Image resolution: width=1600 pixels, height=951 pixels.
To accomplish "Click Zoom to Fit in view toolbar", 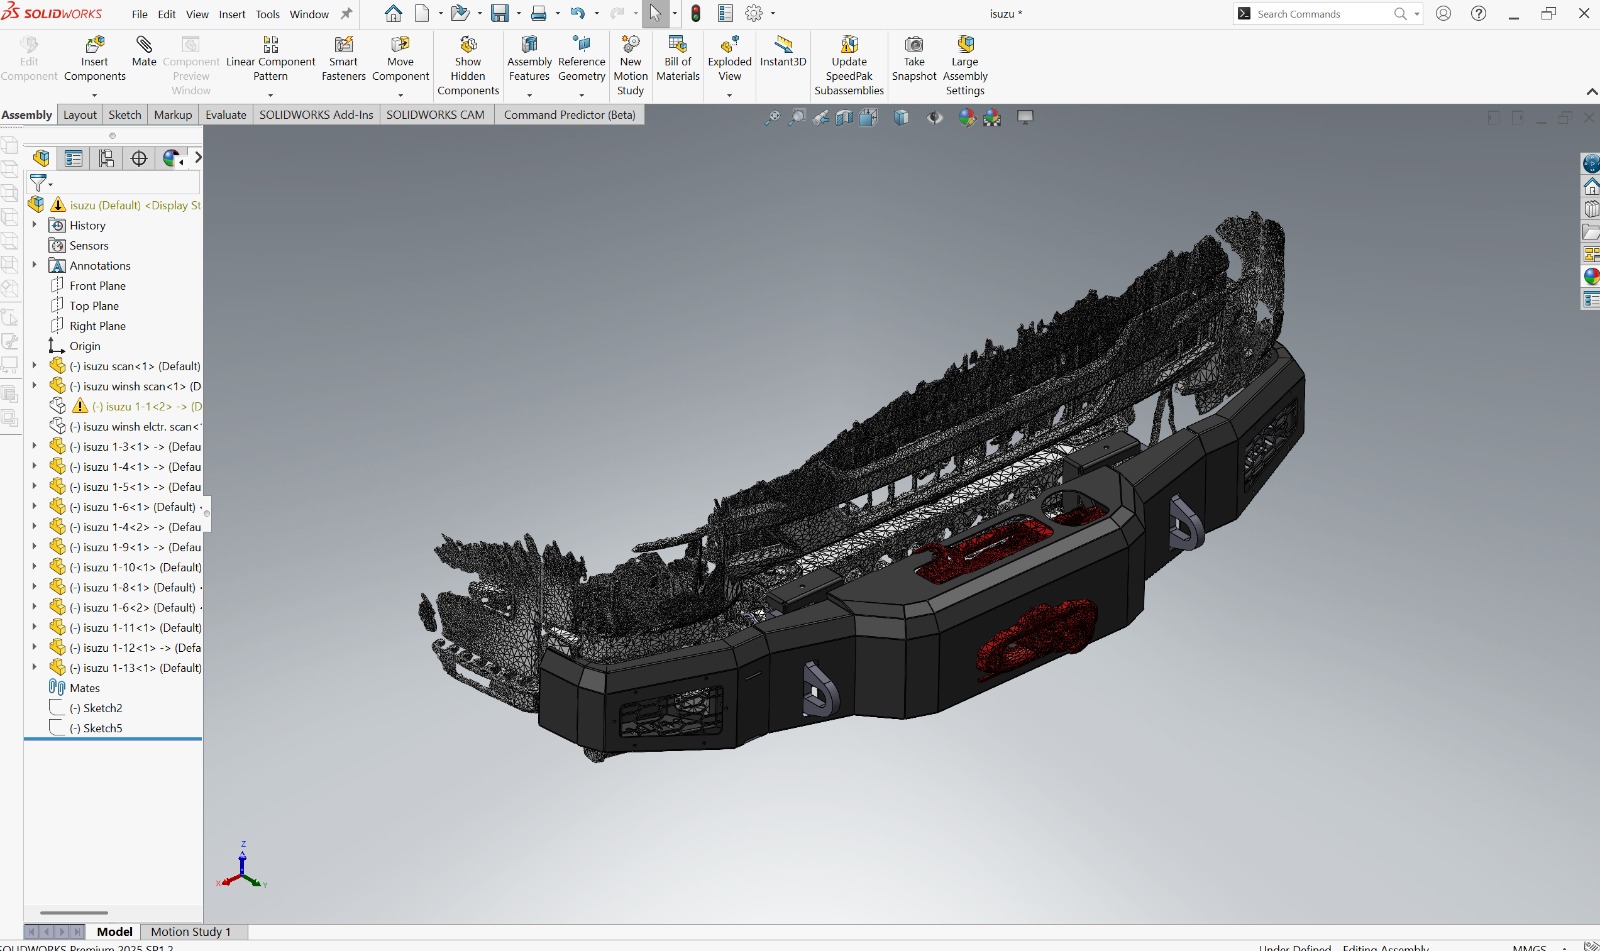I will [x=772, y=118].
